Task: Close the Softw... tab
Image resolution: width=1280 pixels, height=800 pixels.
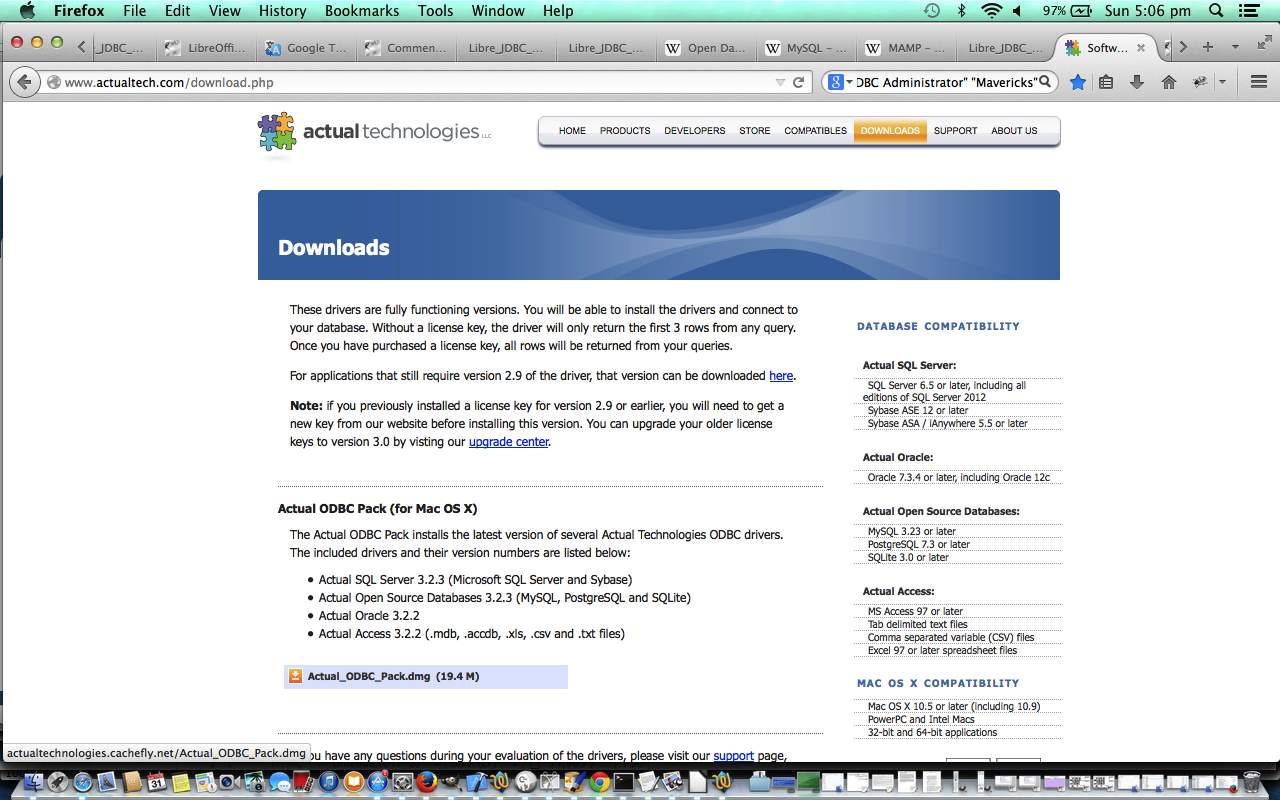Action: point(1141,48)
